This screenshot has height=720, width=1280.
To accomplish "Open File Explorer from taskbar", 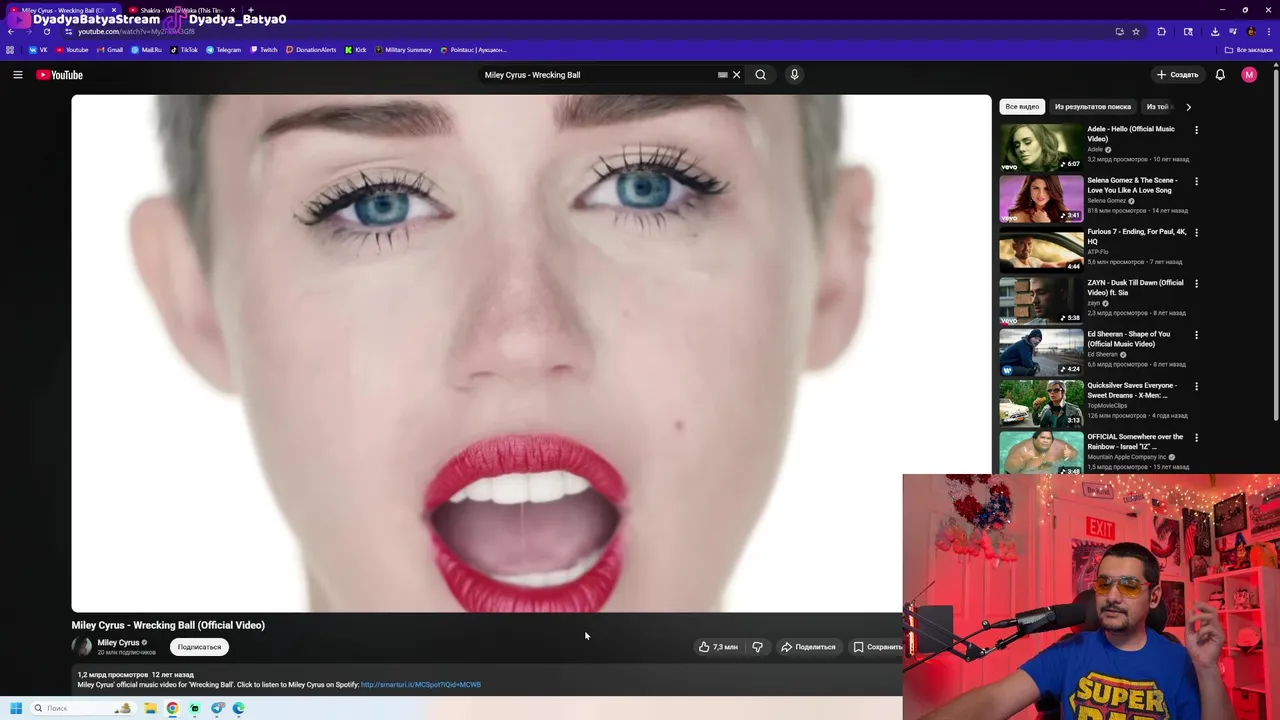I will point(150,708).
